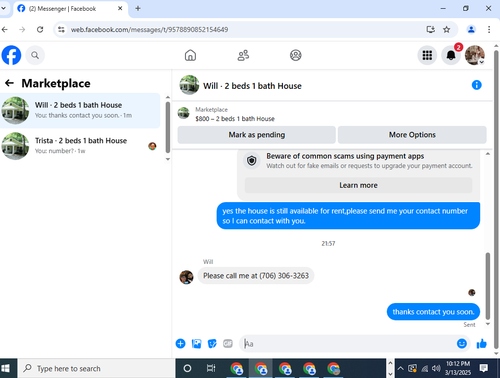The image size is (500, 378).
Task: Open the Facebook logo home link
Action: tap(11, 55)
